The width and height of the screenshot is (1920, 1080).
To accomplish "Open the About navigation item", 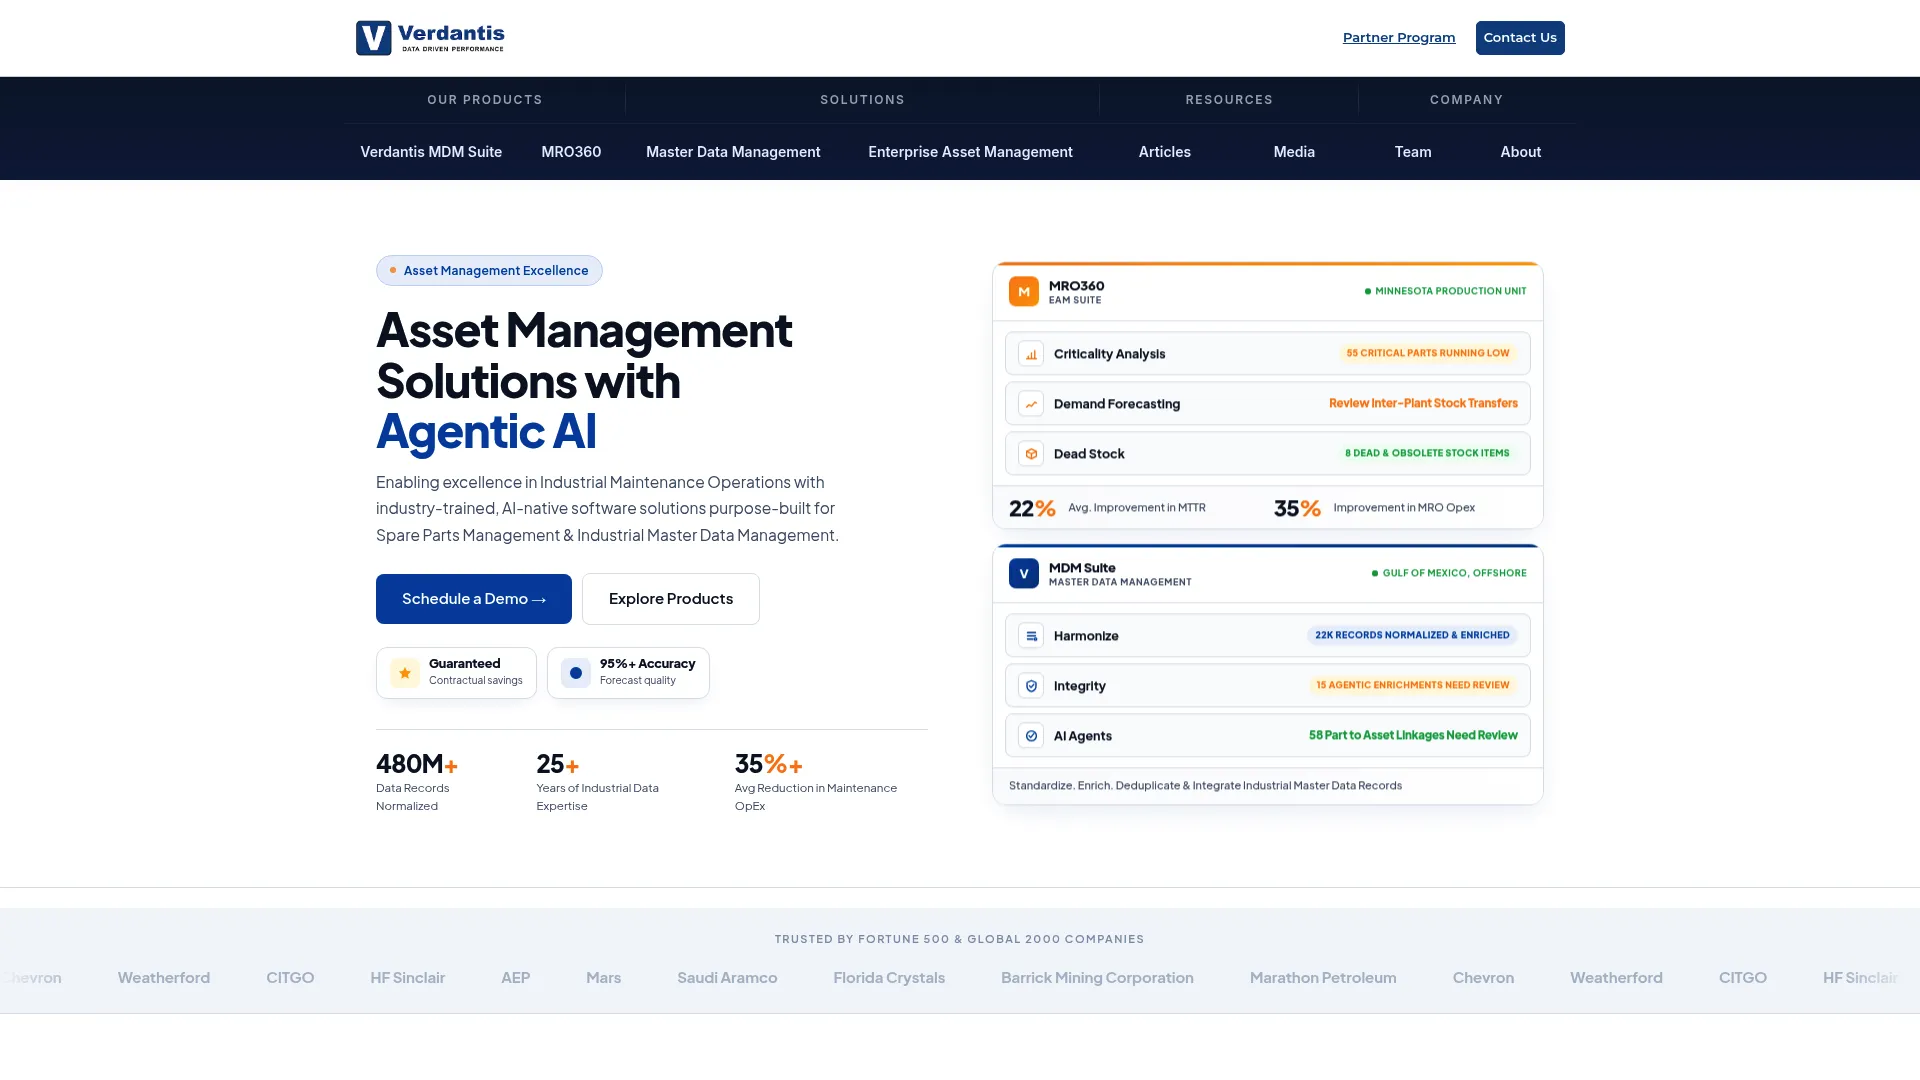I will point(1521,152).
